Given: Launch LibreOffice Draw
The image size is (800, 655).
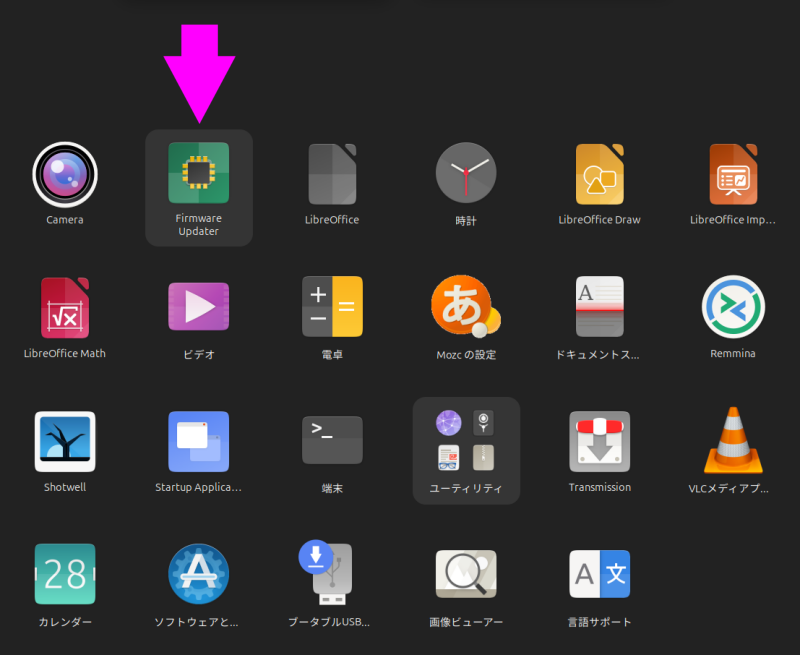Looking at the screenshot, I should tap(599, 174).
